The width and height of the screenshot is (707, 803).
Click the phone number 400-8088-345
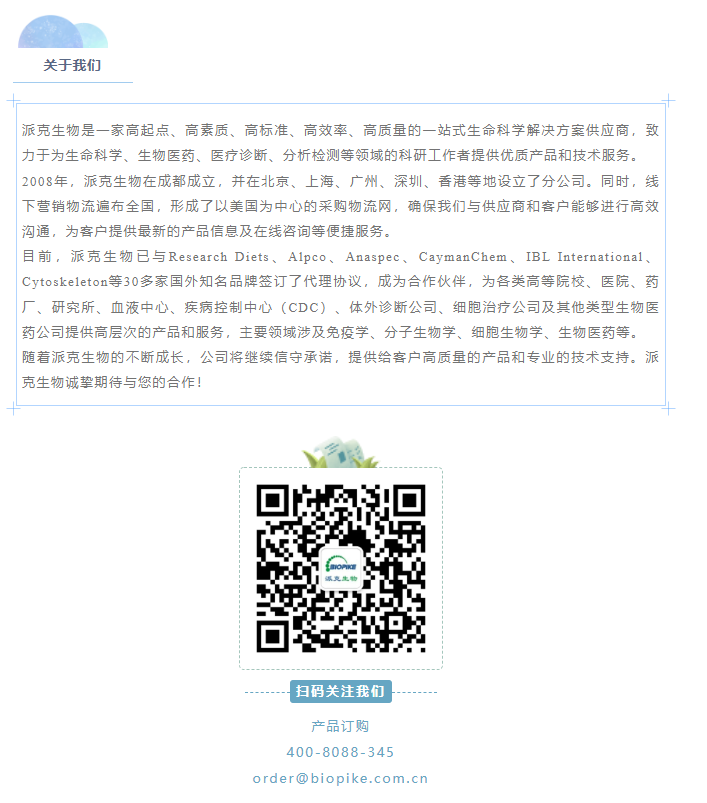coord(340,752)
